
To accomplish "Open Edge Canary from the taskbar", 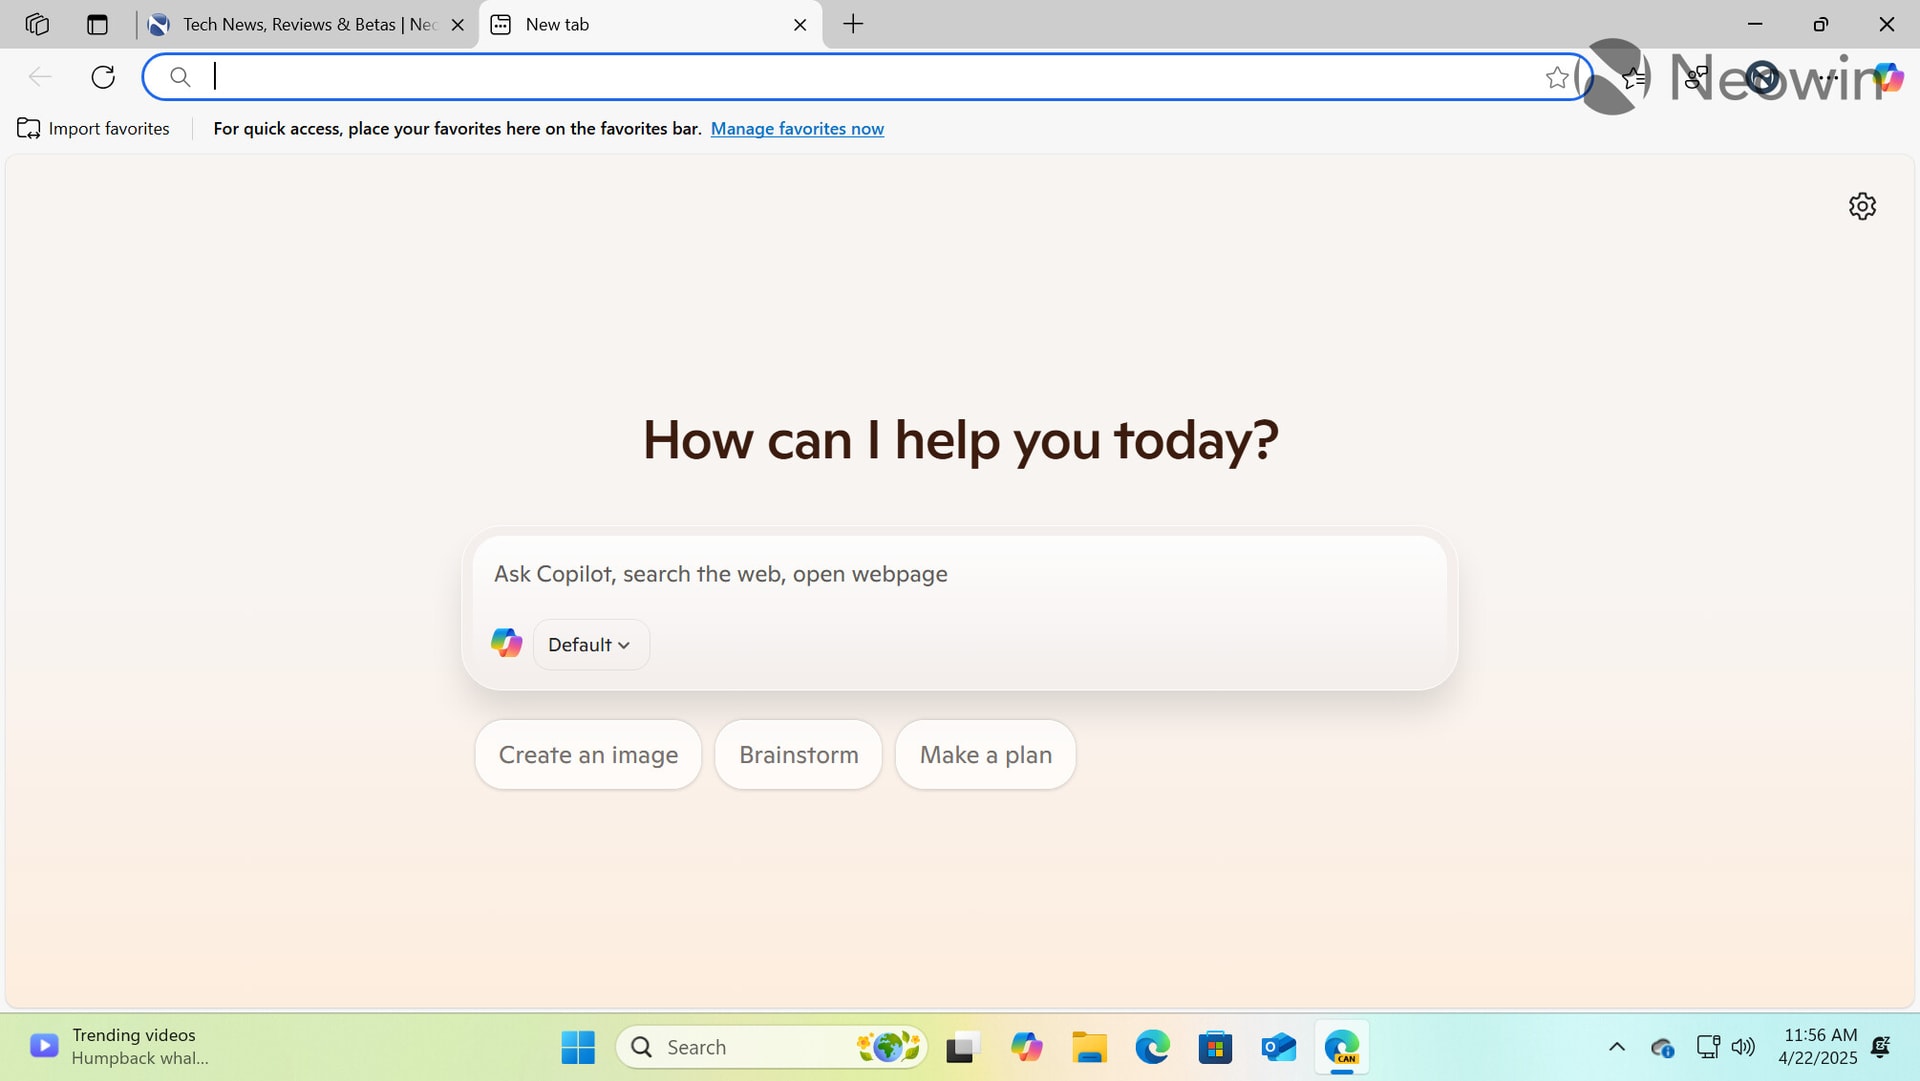I will (1341, 1047).
